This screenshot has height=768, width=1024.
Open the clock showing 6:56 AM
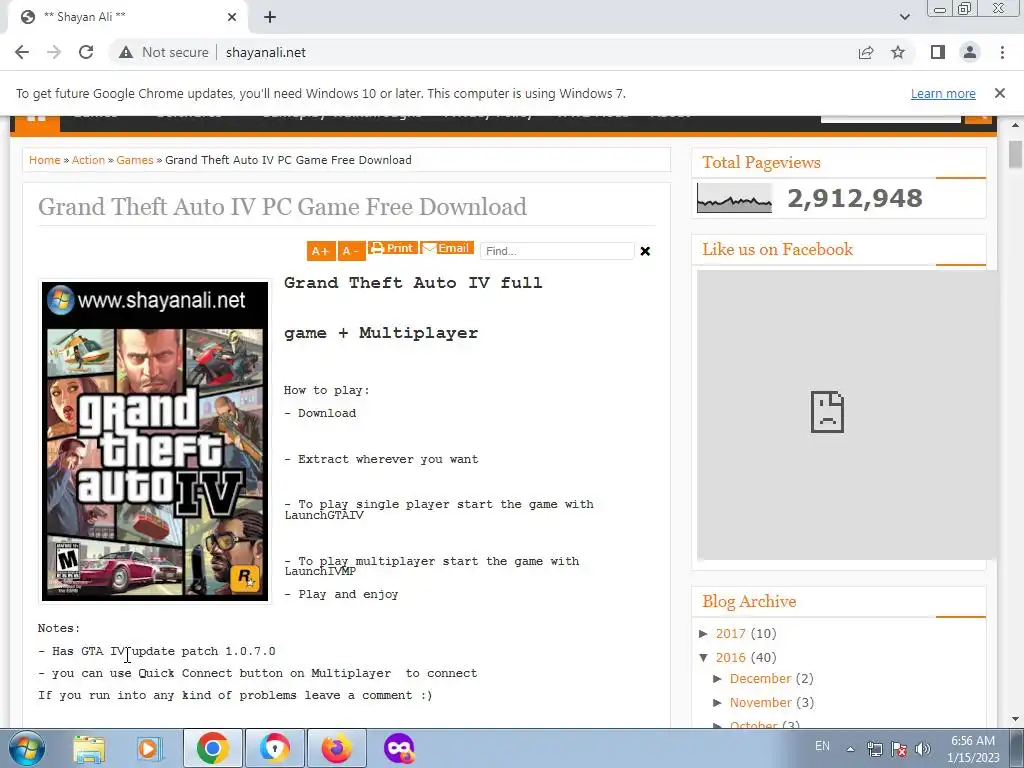[973, 749]
